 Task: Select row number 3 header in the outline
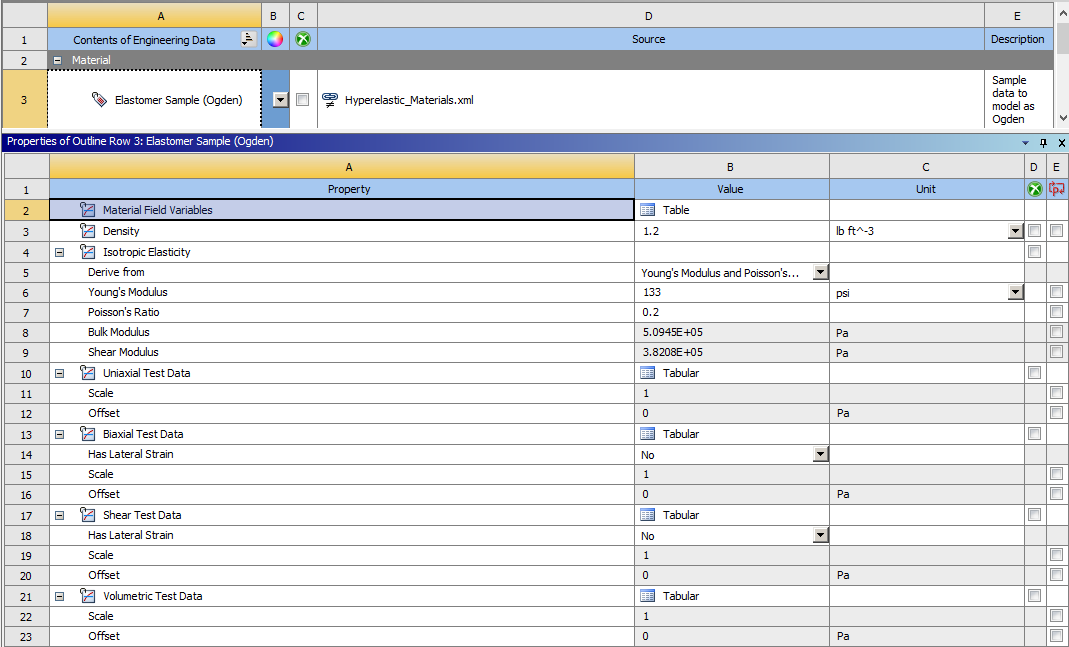click(24, 100)
